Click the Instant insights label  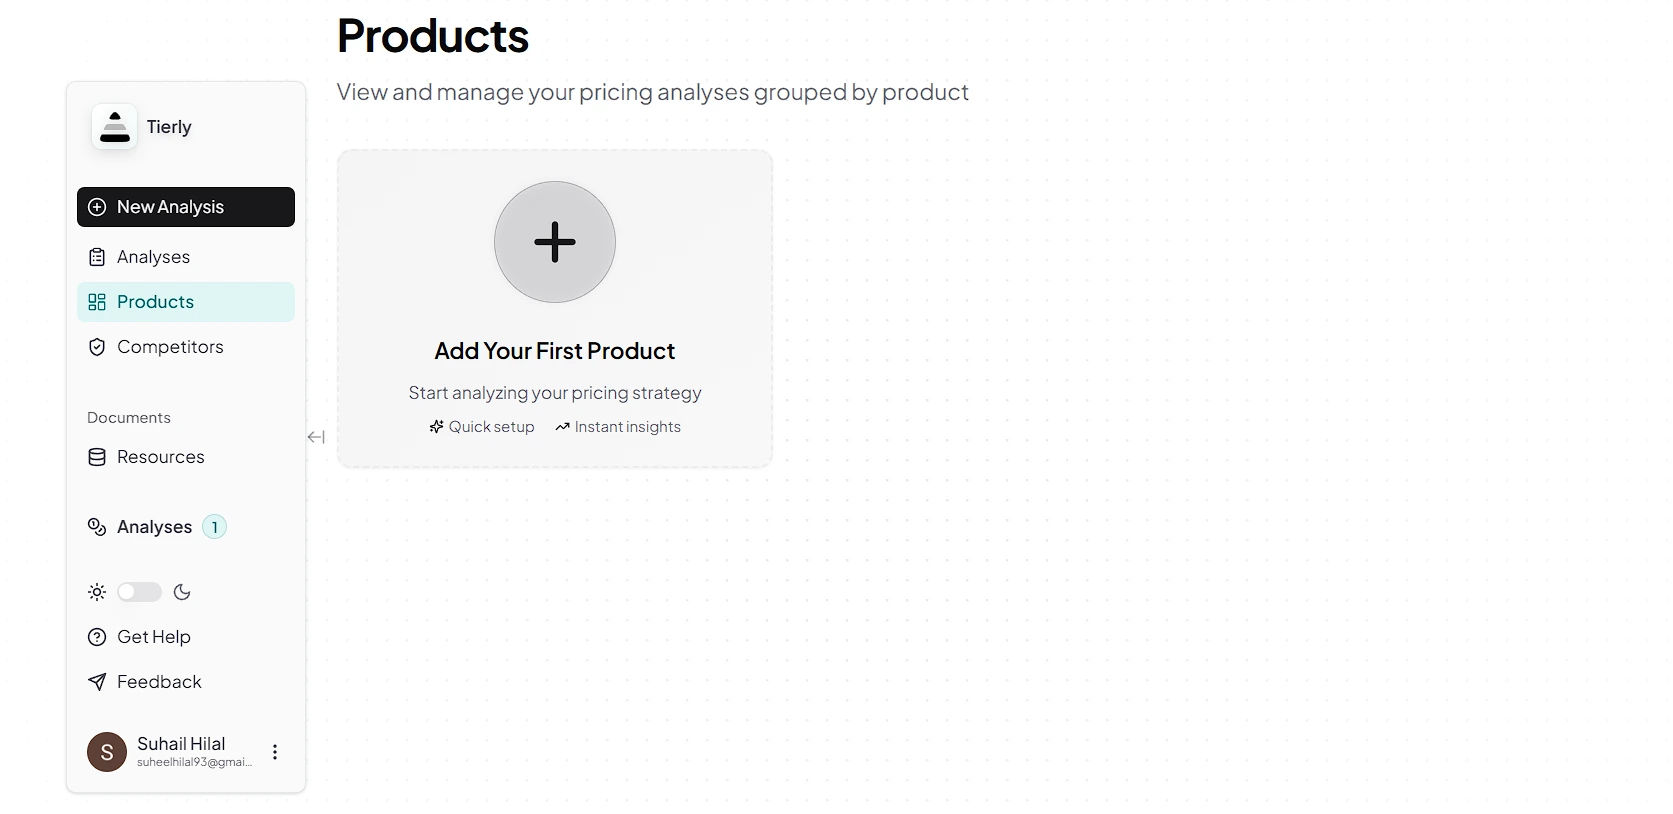click(x=627, y=427)
